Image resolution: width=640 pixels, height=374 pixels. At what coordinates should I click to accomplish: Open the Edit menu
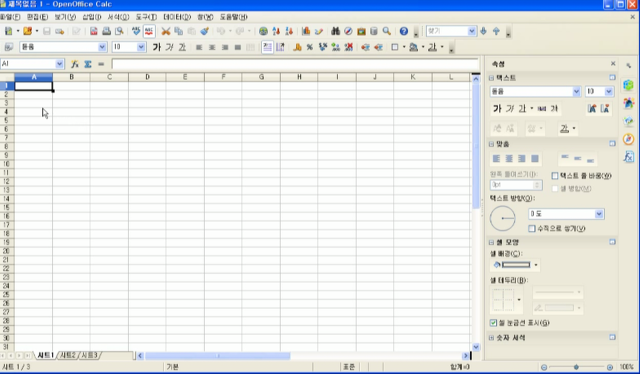(x=37, y=17)
